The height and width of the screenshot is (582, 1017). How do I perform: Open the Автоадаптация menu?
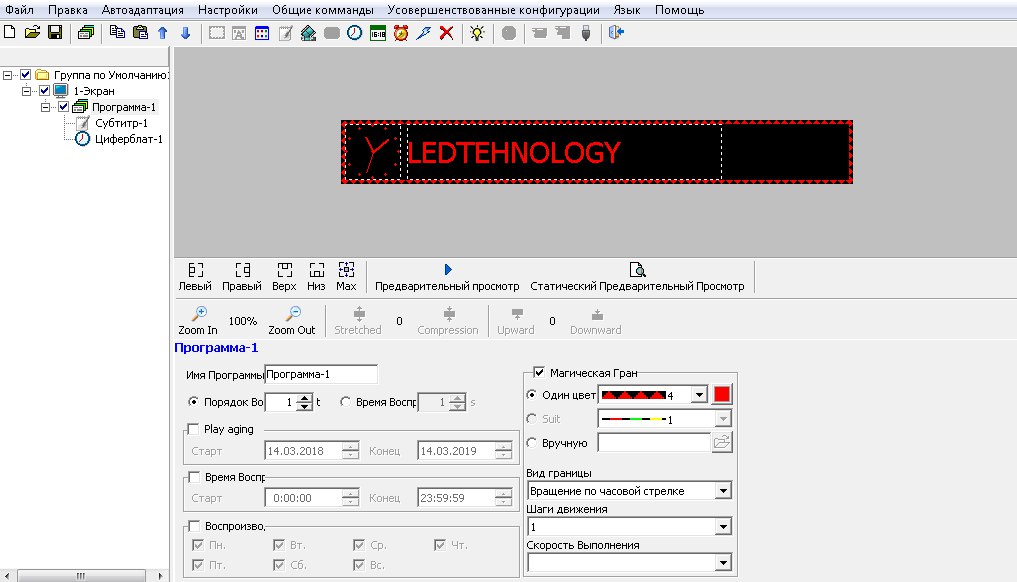pos(143,10)
